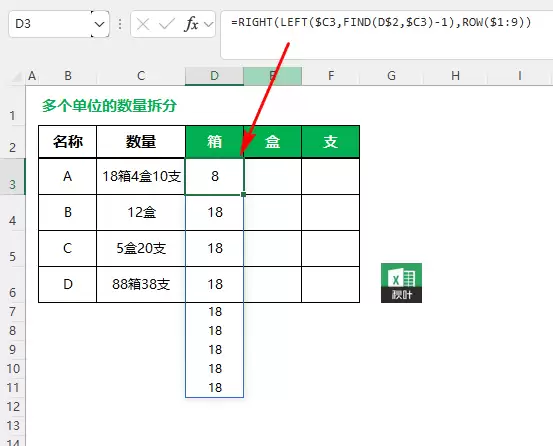Viewport: 553px width, 446px height.
Task: Click the Select All corner triangle
Action: tap(16, 76)
